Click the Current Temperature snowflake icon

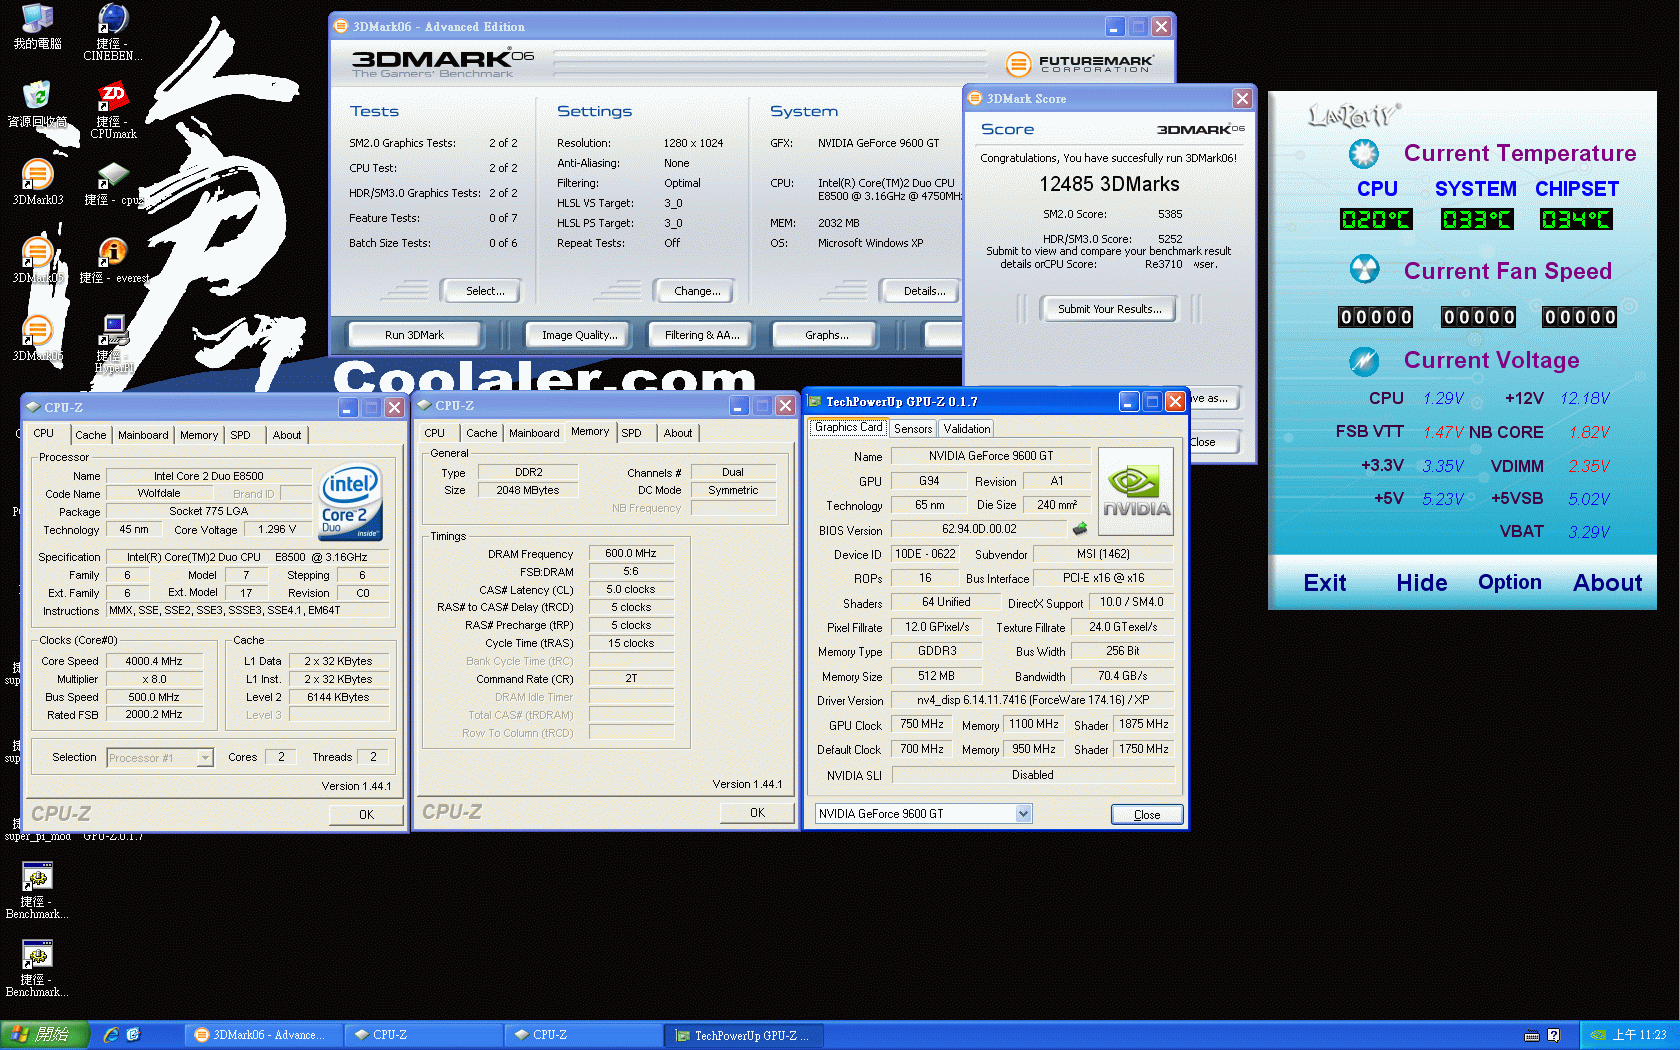point(1363,153)
